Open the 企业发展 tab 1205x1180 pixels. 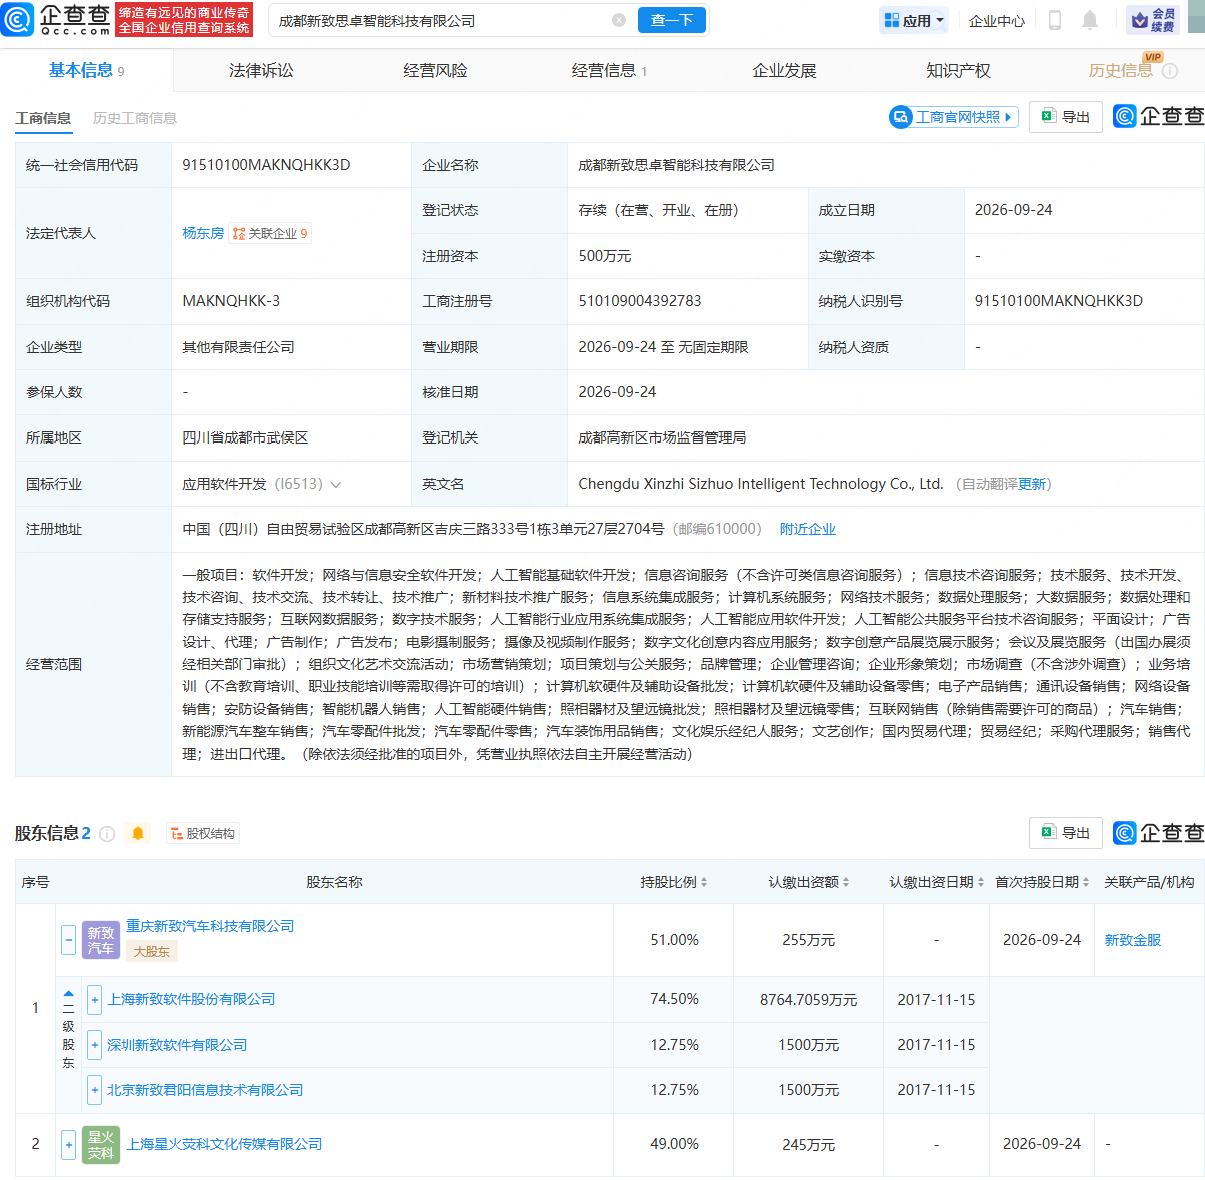[784, 70]
